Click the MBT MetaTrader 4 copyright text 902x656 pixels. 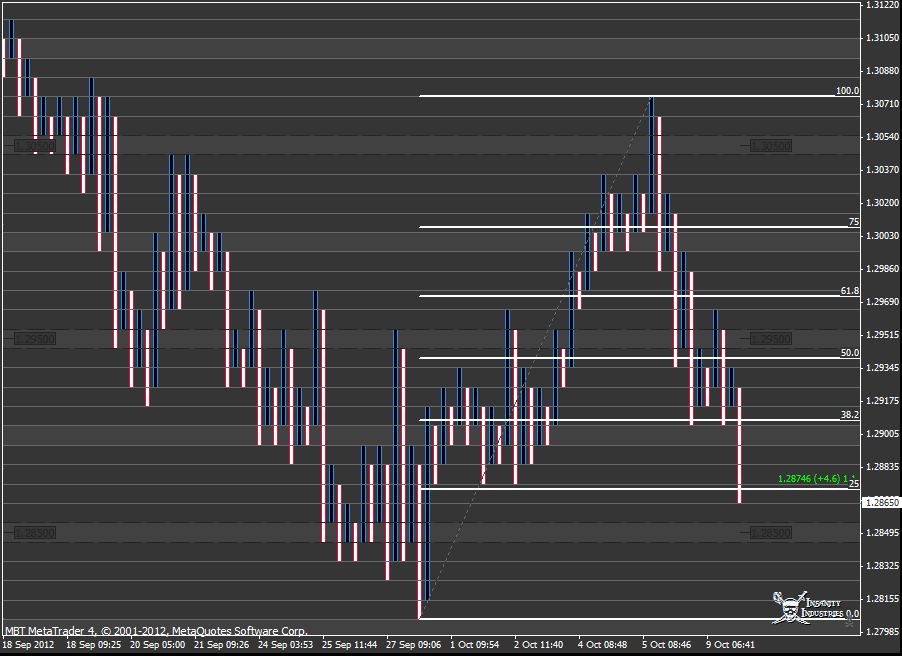pyautogui.click(x=156, y=631)
